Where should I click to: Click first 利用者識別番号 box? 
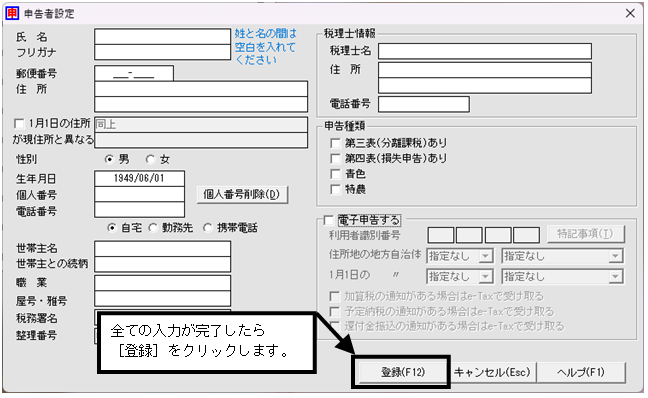[x=441, y=235]
